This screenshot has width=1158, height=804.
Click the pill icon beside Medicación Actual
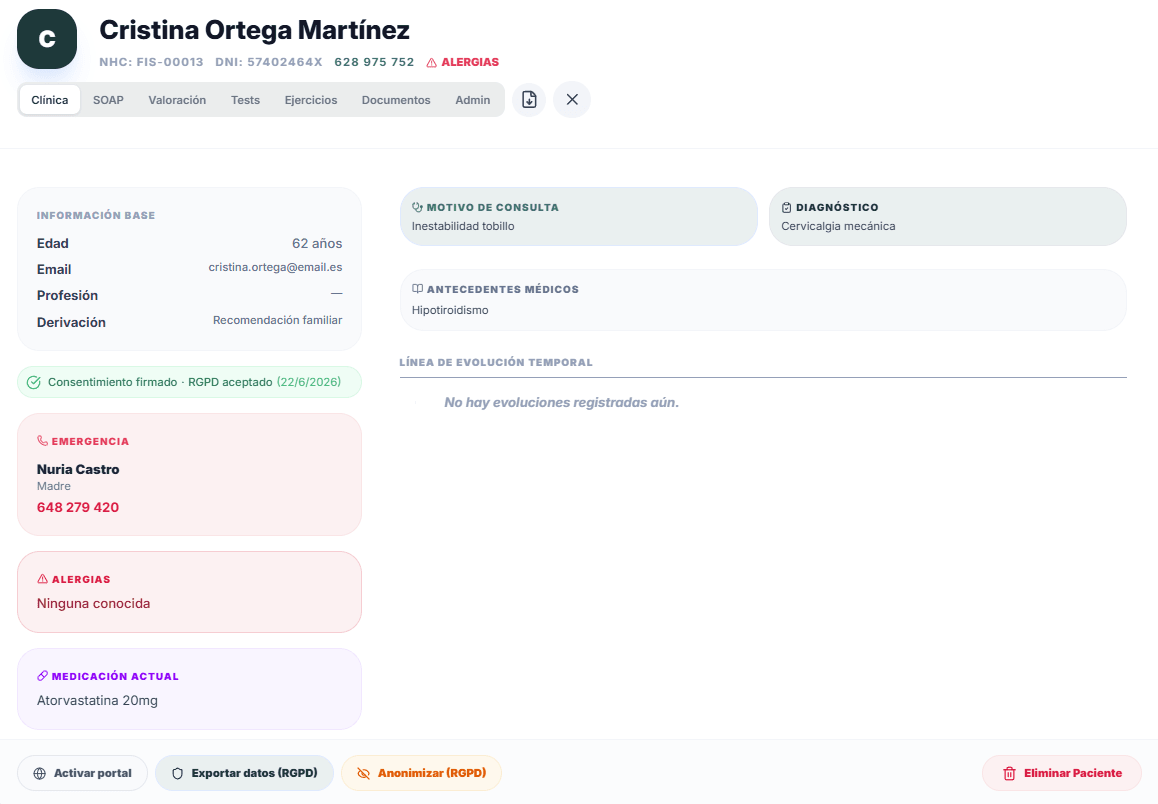[x=42, y=676]
